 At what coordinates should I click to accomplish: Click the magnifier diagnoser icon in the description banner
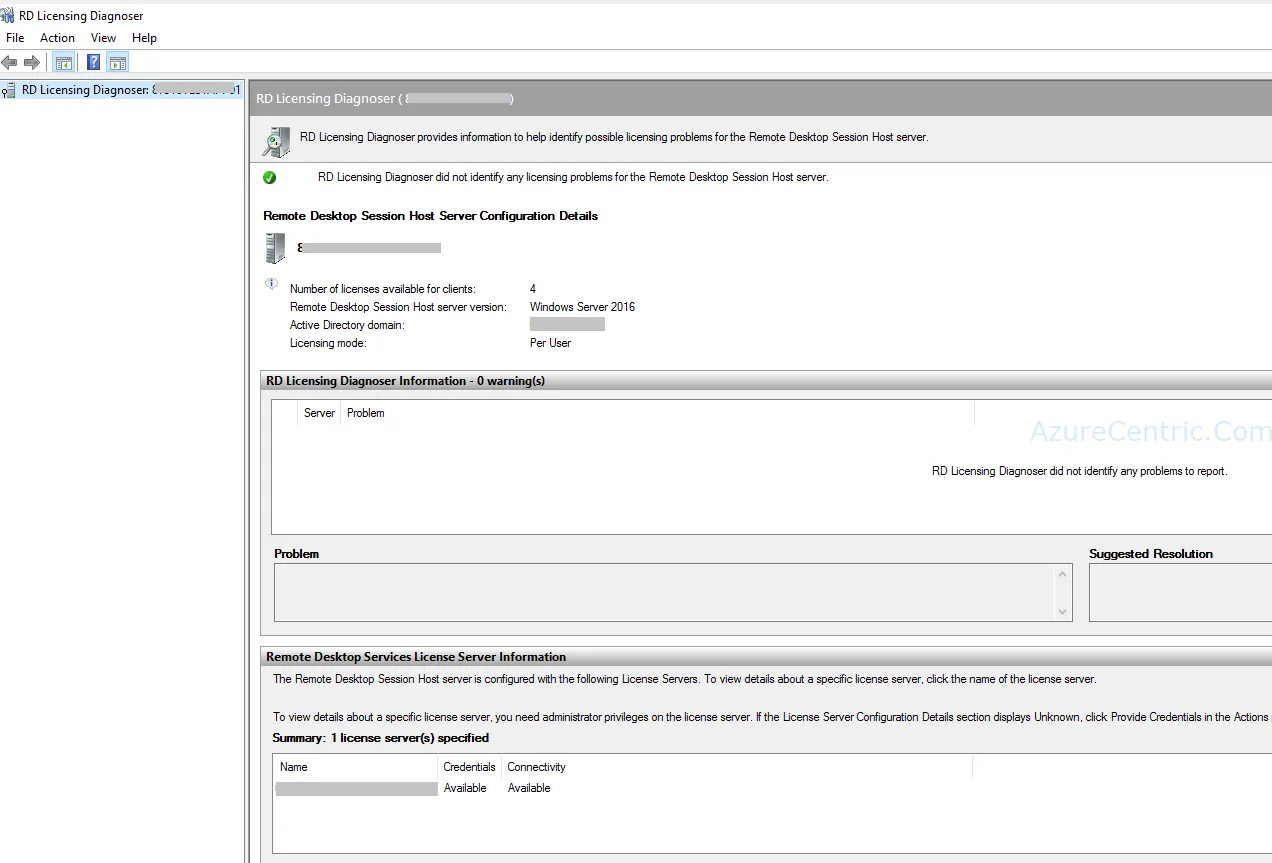(x=276, y=141)
